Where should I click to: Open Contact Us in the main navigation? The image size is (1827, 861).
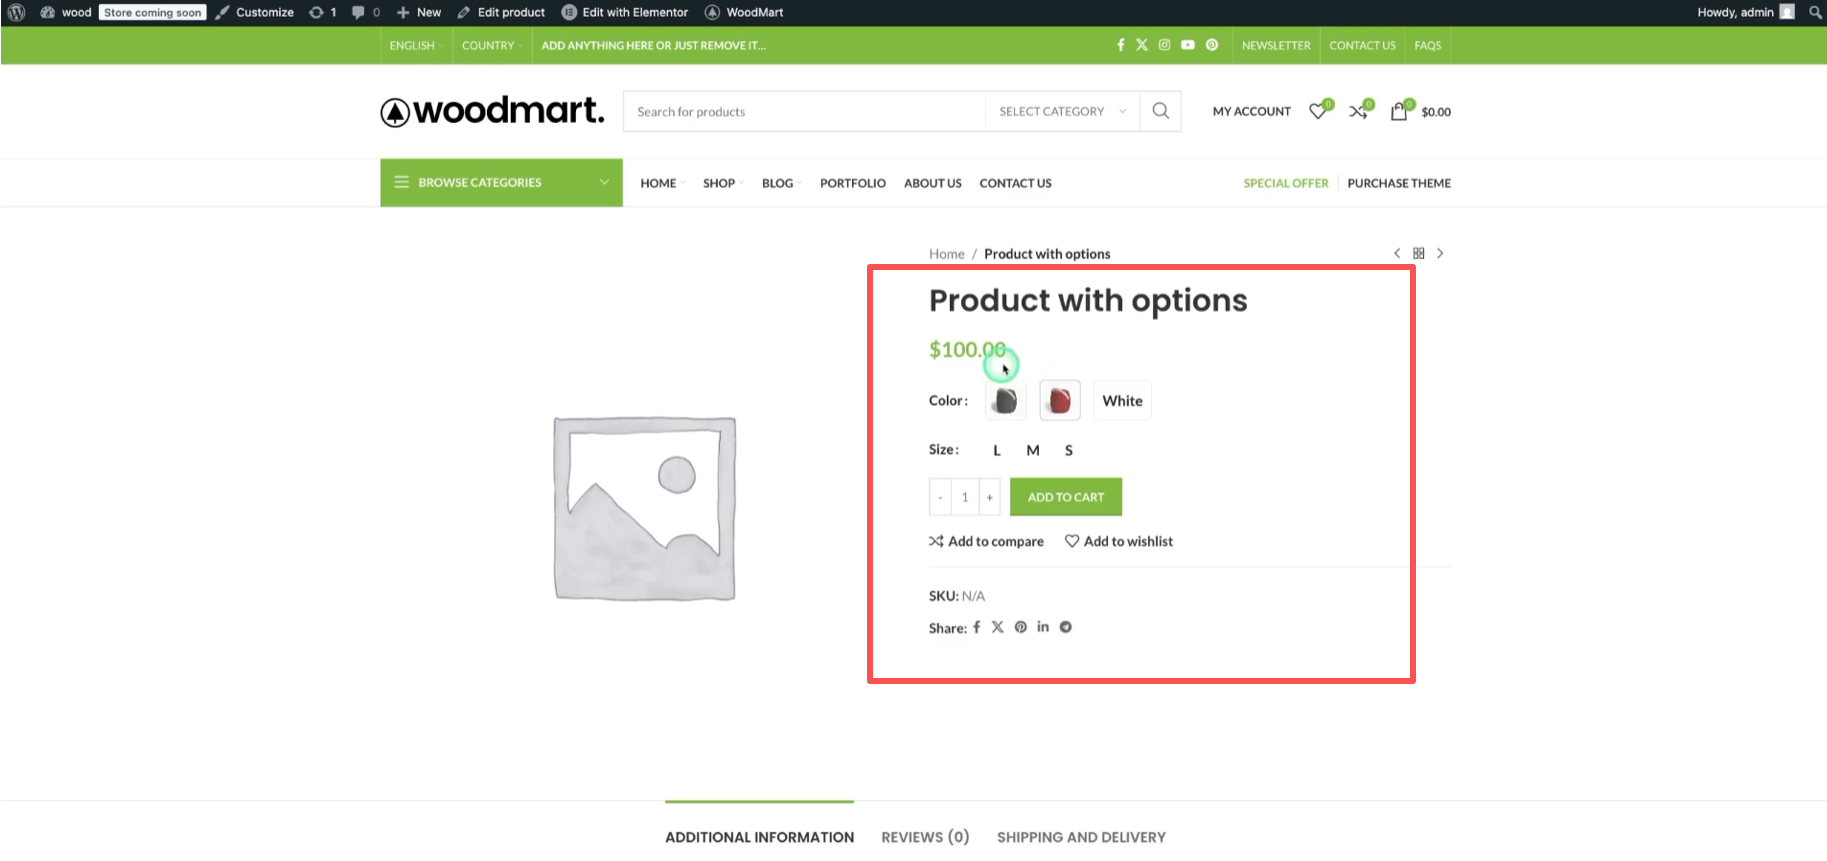point(1015,183)
